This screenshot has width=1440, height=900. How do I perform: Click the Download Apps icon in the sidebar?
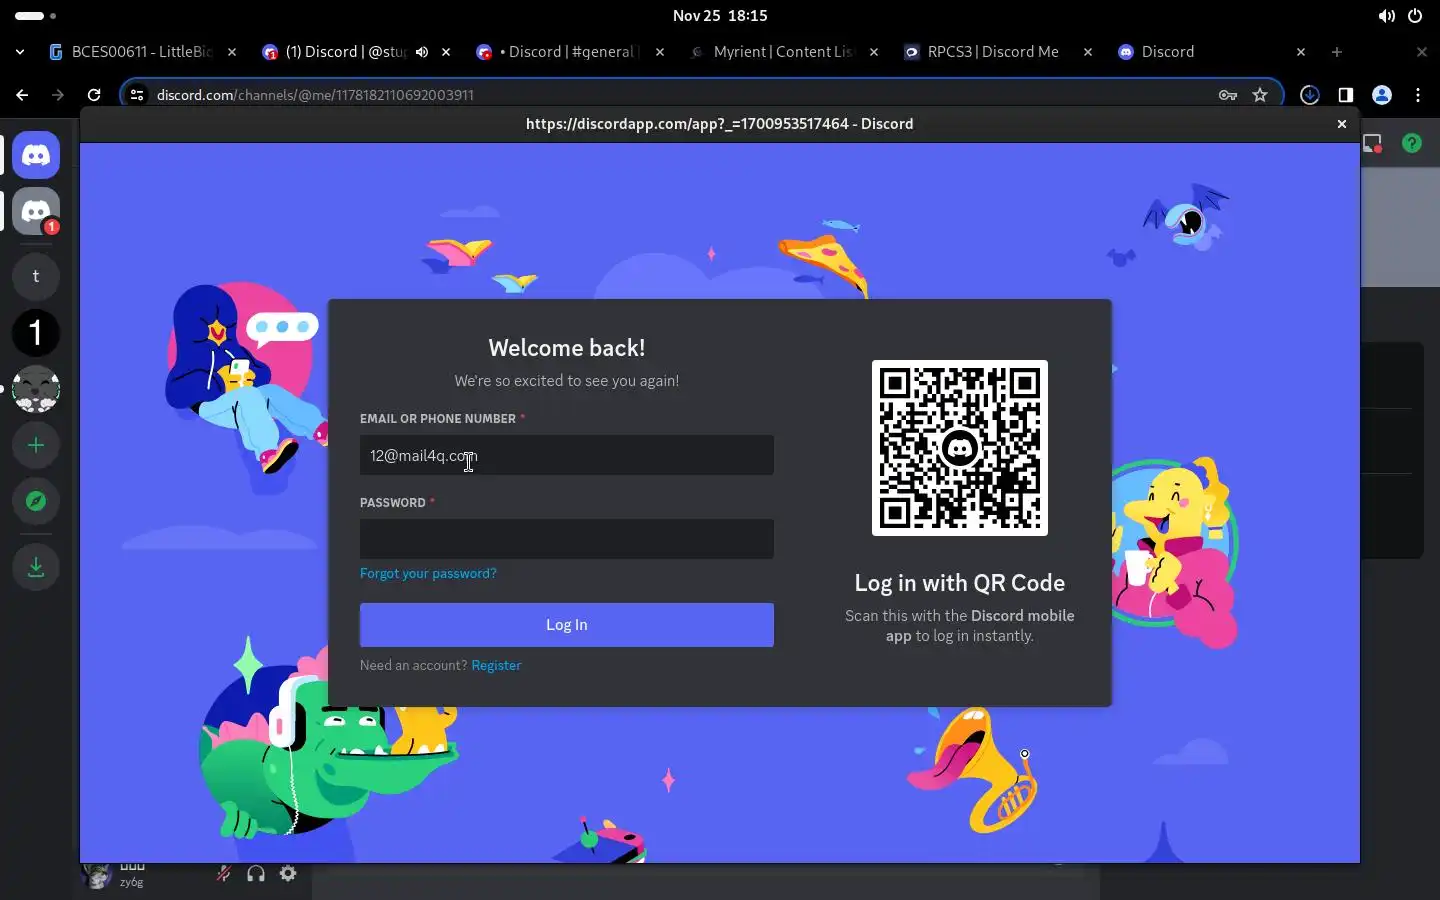(36, 567)
